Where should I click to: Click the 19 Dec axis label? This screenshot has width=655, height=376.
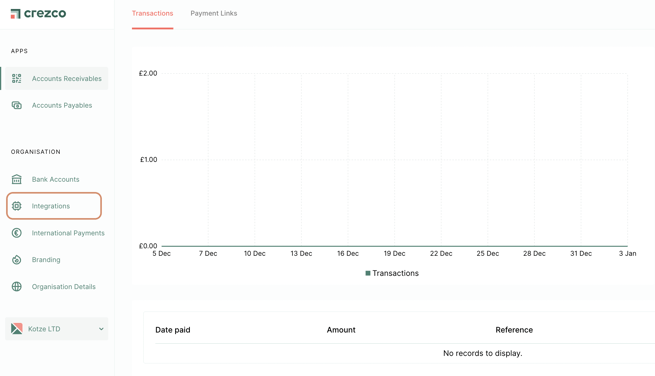[394, 254]
